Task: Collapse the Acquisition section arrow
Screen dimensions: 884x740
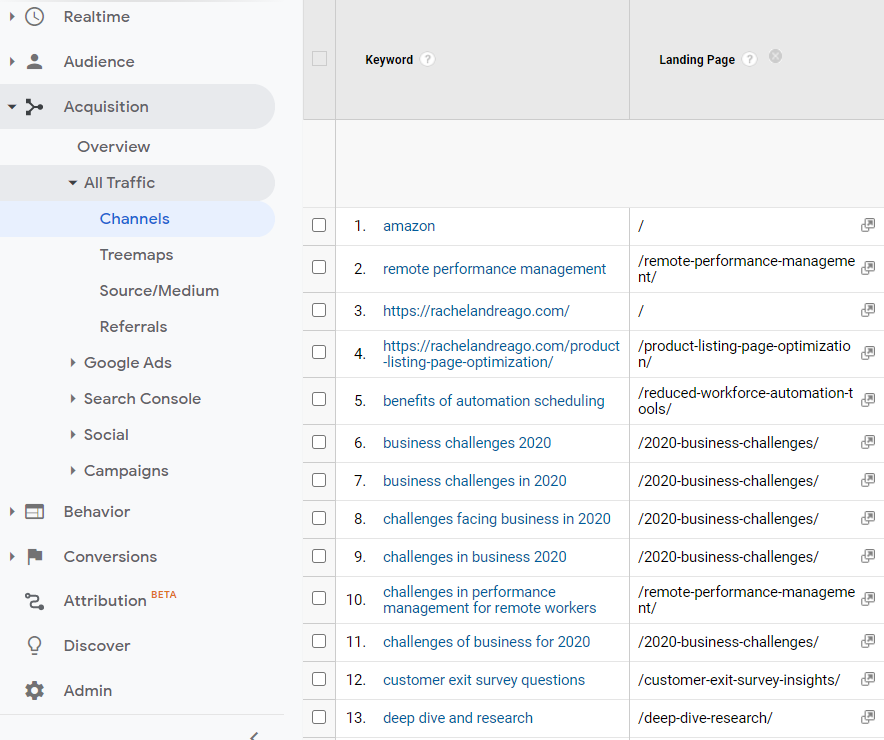Action: [x=12, y=107]
